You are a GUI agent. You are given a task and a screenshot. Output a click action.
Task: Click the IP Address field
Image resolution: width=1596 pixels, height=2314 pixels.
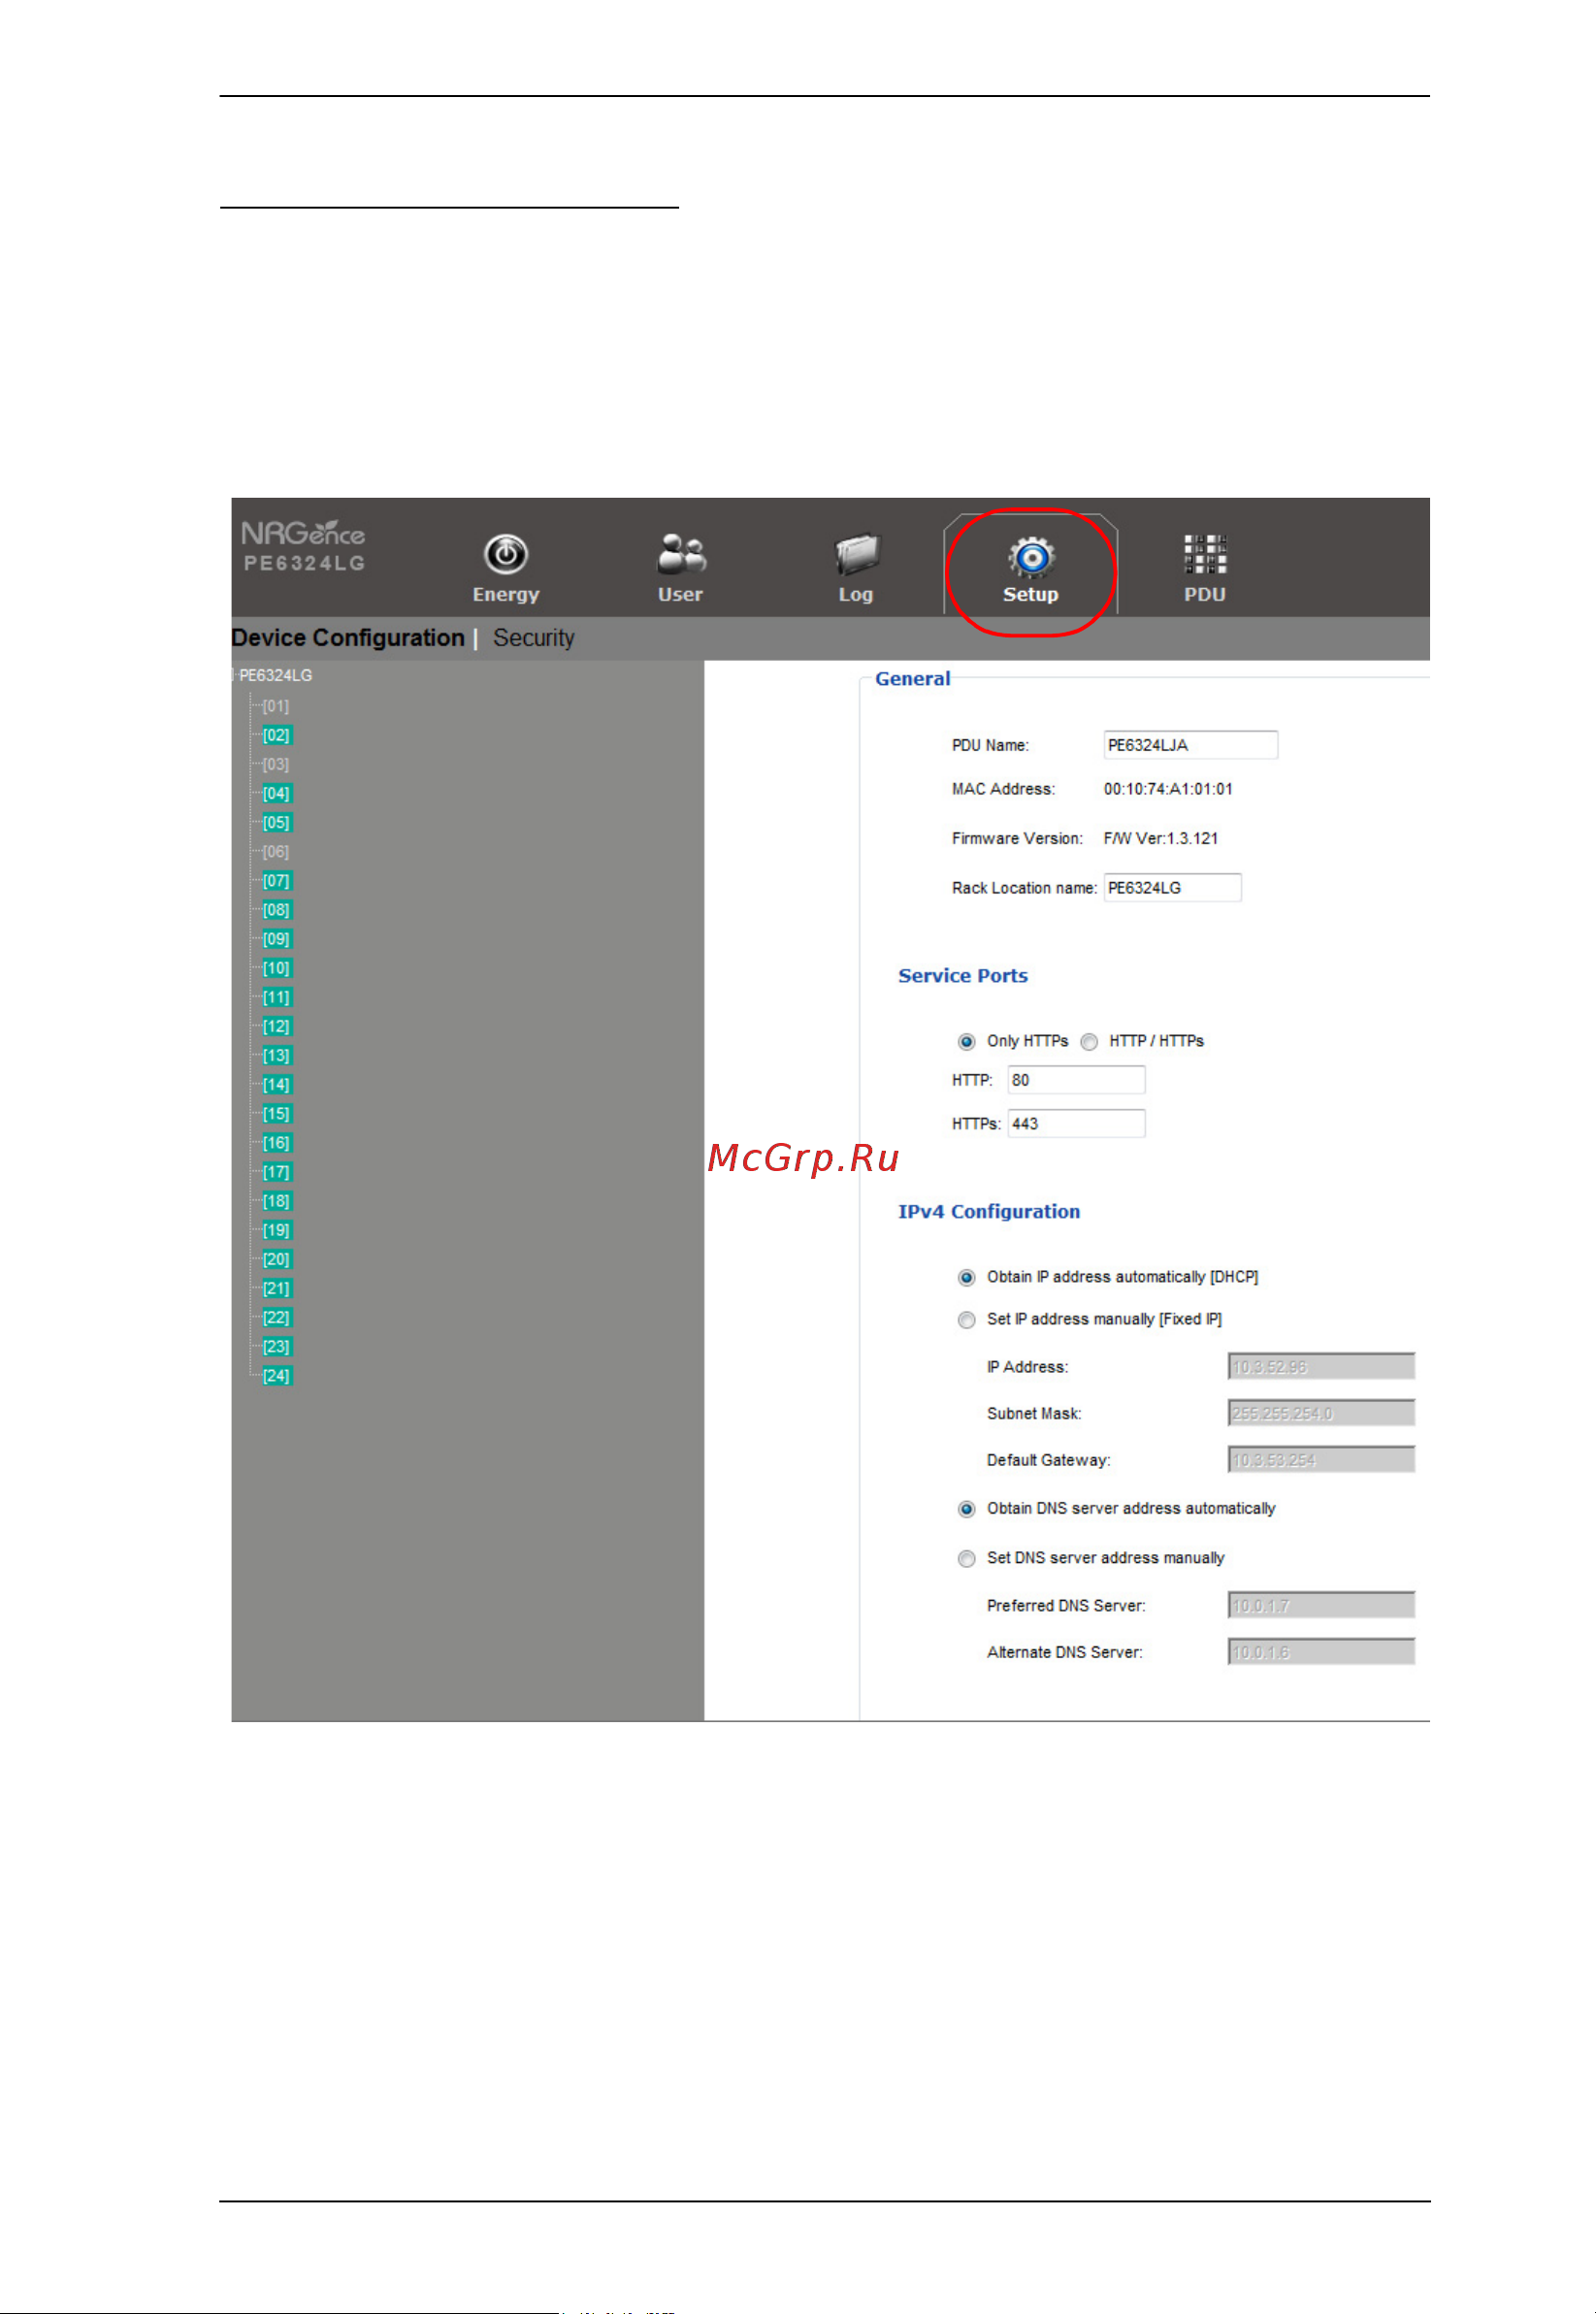click(x=1321, y=1367)
